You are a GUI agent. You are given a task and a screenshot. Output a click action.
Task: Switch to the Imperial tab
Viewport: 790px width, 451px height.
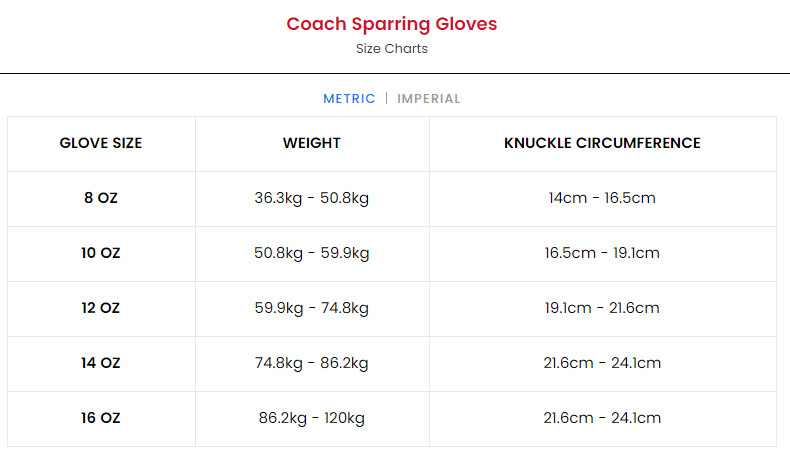pyautogui.click(x=429, y=99)
